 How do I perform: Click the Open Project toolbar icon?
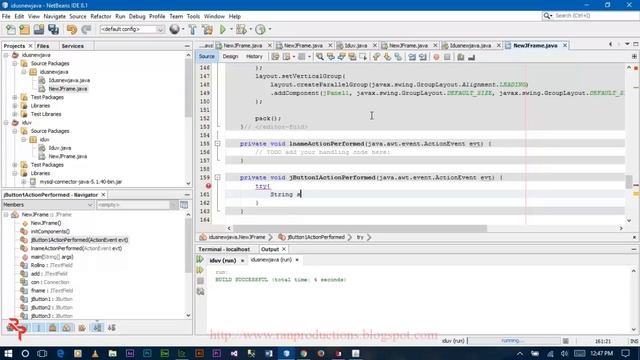39,29
